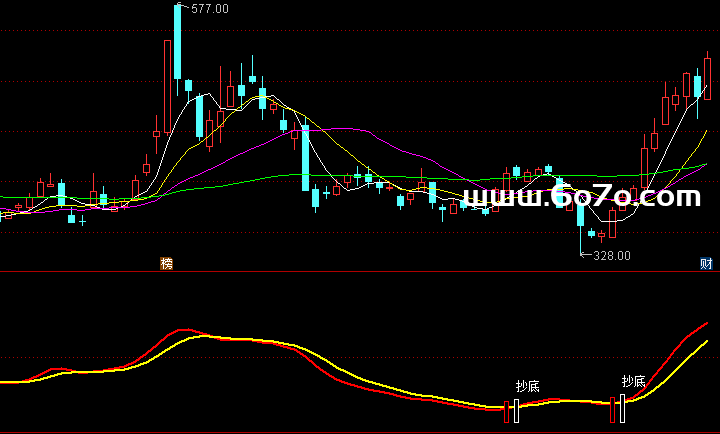The image size is (720, 434).
Task: Click the 577.00 high price label
Action: click(x=210, y=9)
